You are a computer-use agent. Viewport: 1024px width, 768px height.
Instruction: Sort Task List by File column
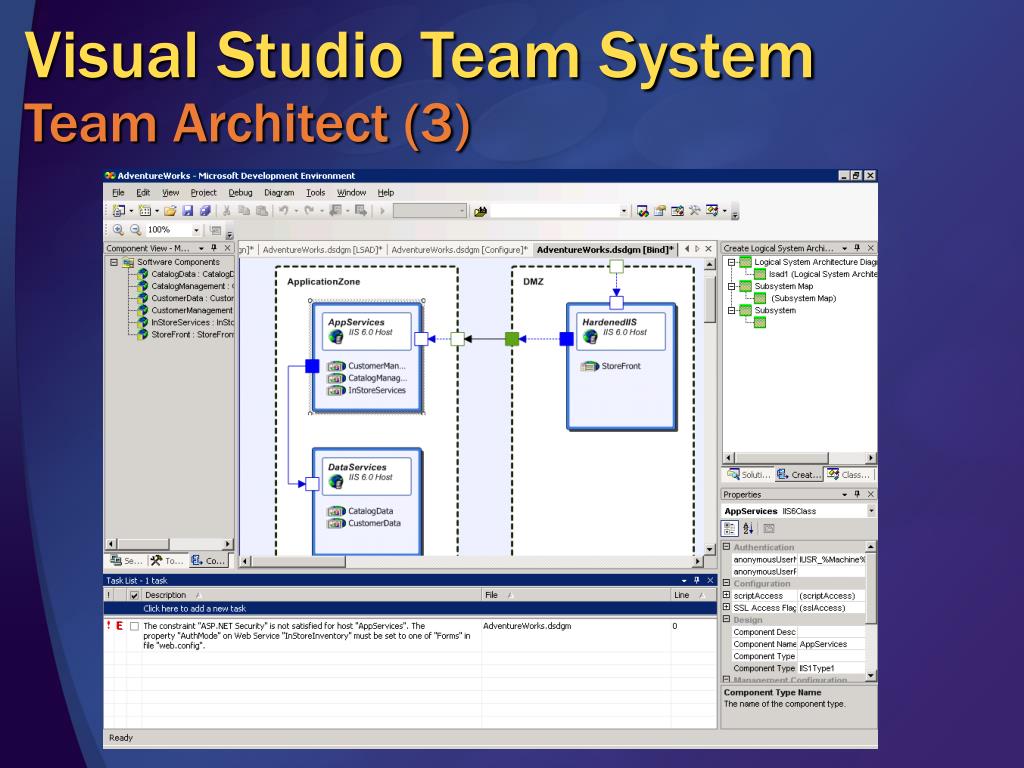click(x=576, y=595)
